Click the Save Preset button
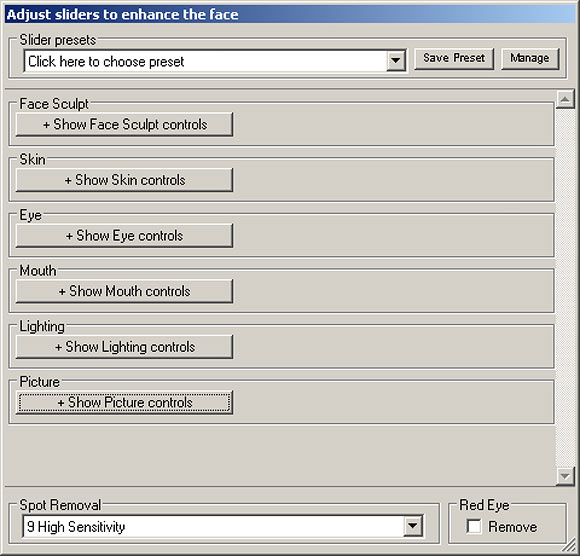The image size is (580, 556). point(454,58)
